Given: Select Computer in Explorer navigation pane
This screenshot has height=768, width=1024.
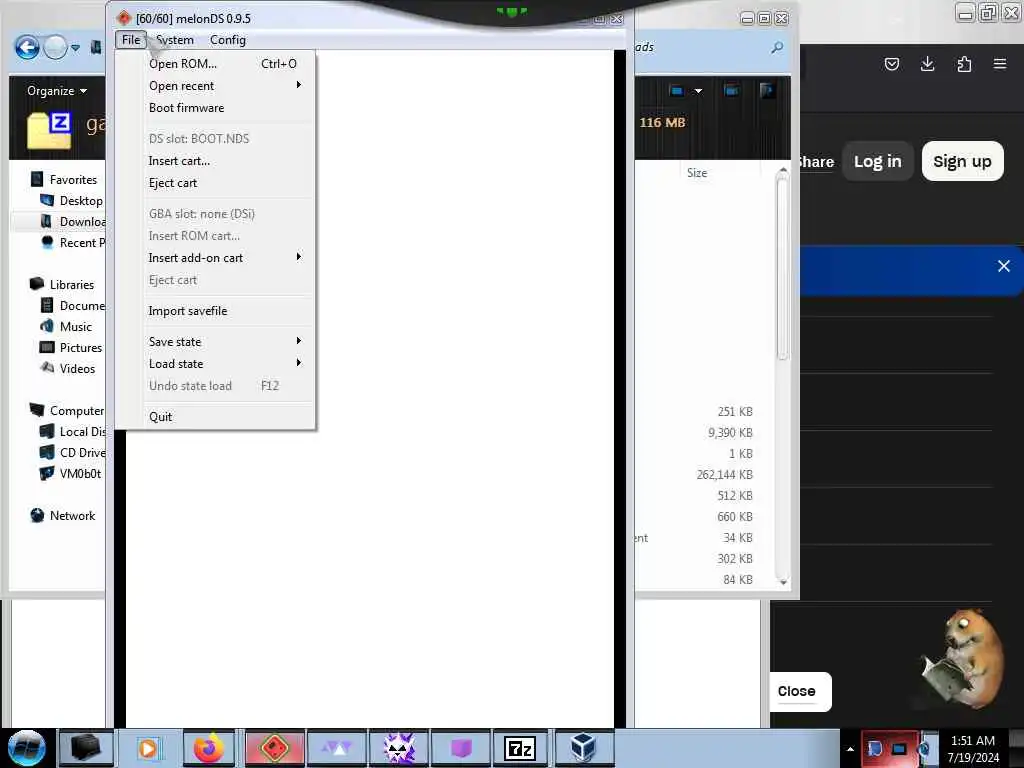Looking at the screenshot, I should coord(67,411).
